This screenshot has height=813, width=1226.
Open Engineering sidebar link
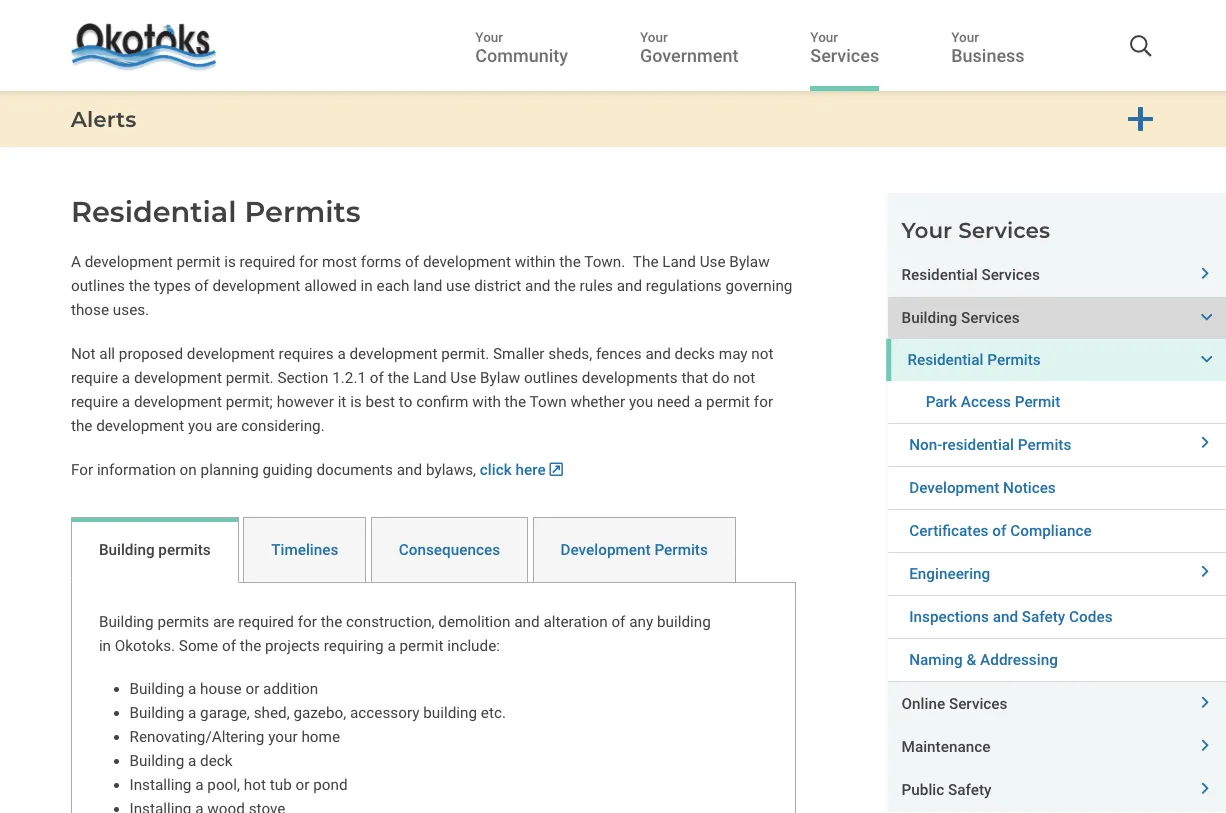pos(949,574)
